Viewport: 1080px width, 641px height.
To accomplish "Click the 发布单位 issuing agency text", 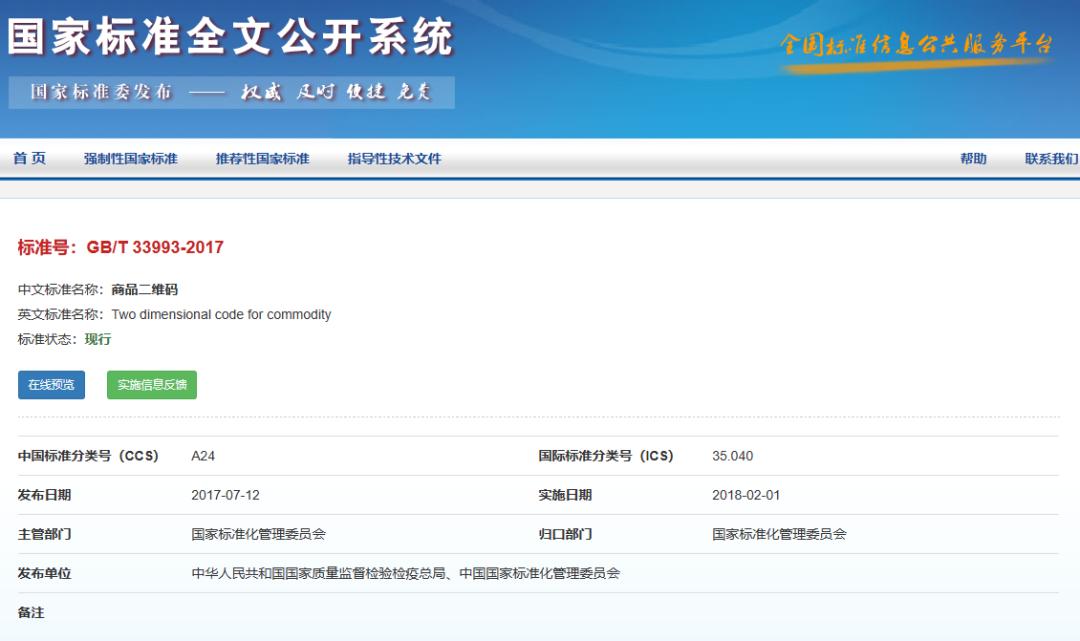I will (x=45, y=573).
